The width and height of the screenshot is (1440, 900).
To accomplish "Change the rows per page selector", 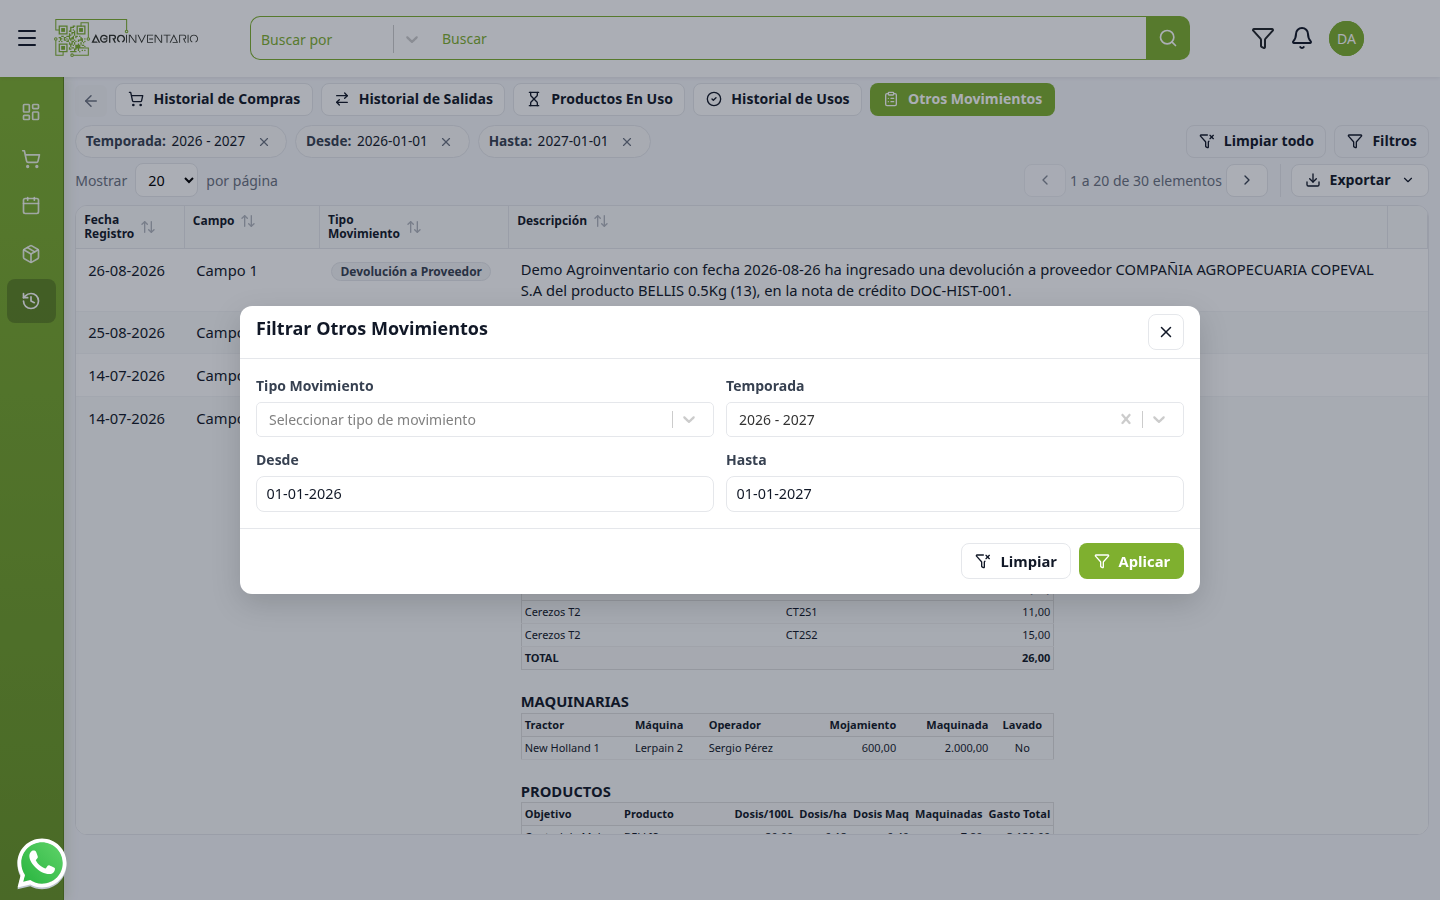I will click(x=166, y=181).
